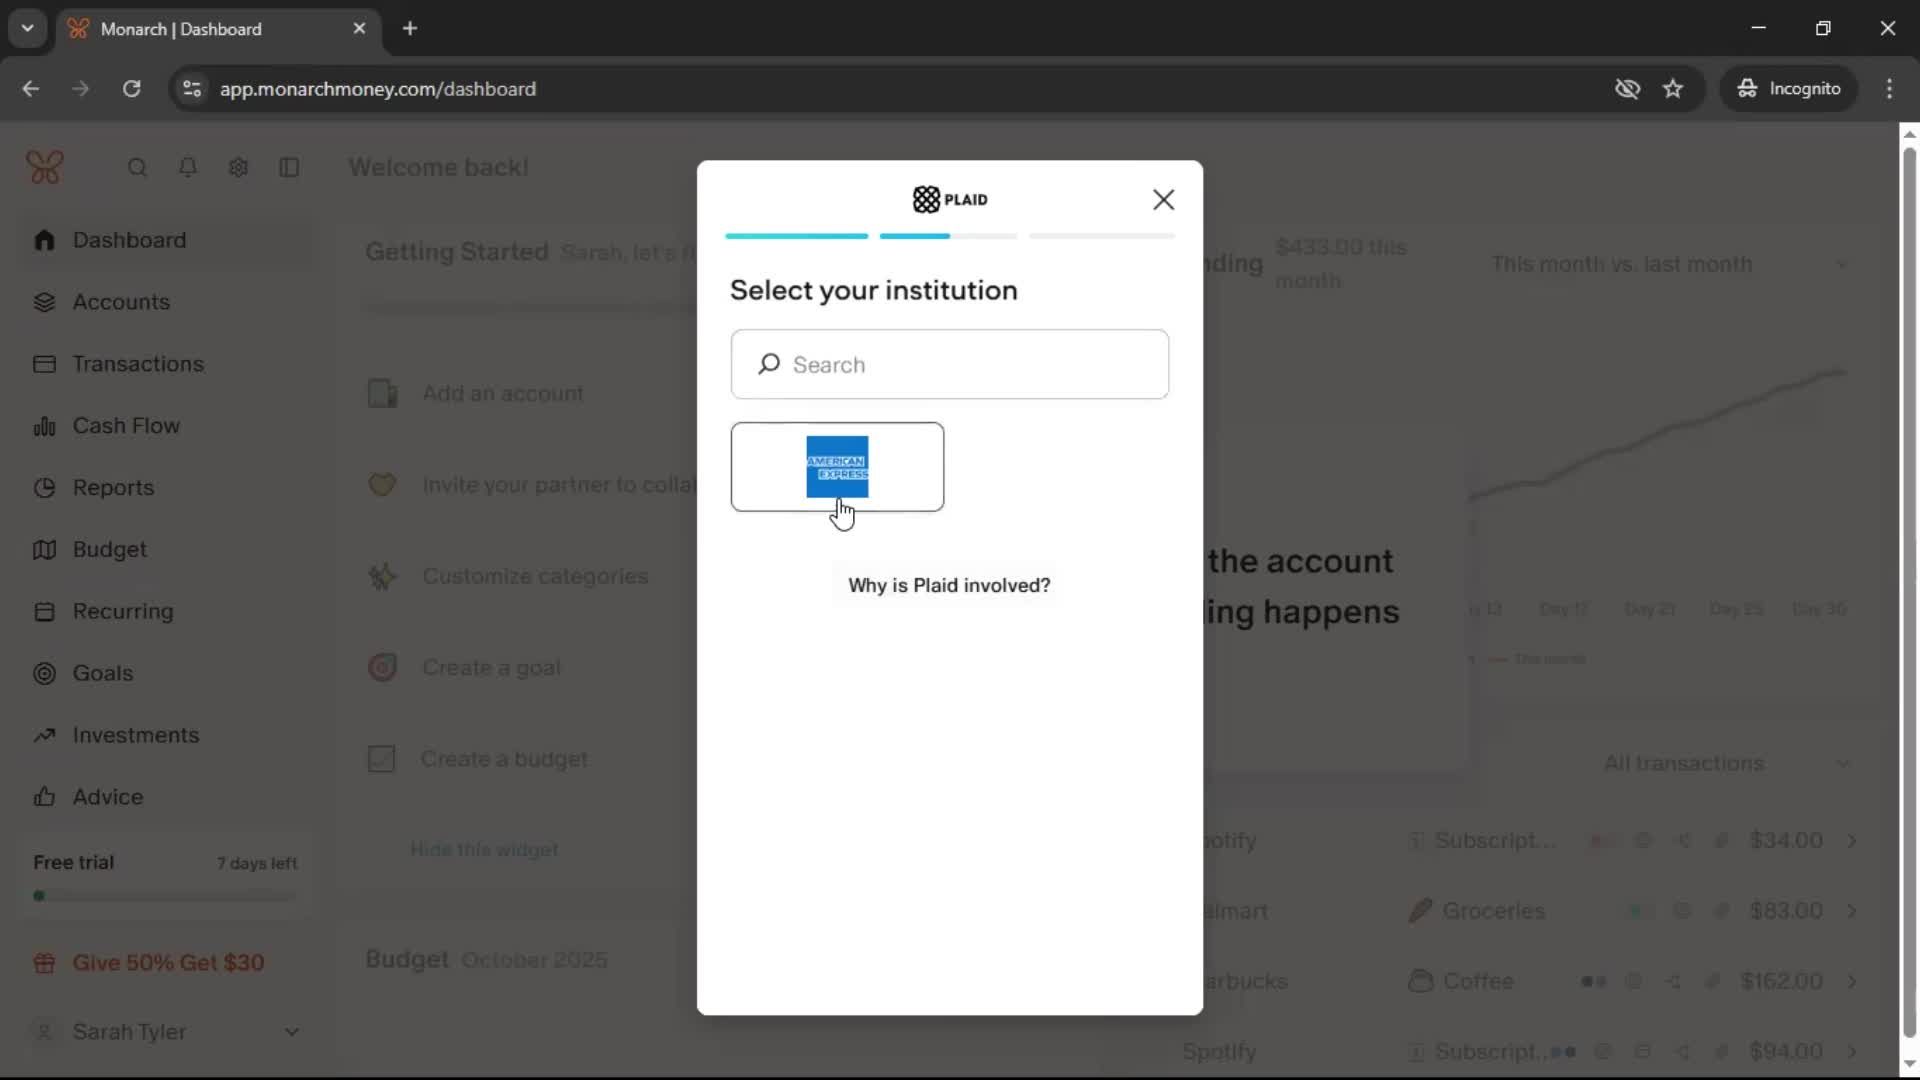The width and height of the screenshot is (1920, 1080).
Task: Open Accounts in the sidebar
Action: coord(121,302)
